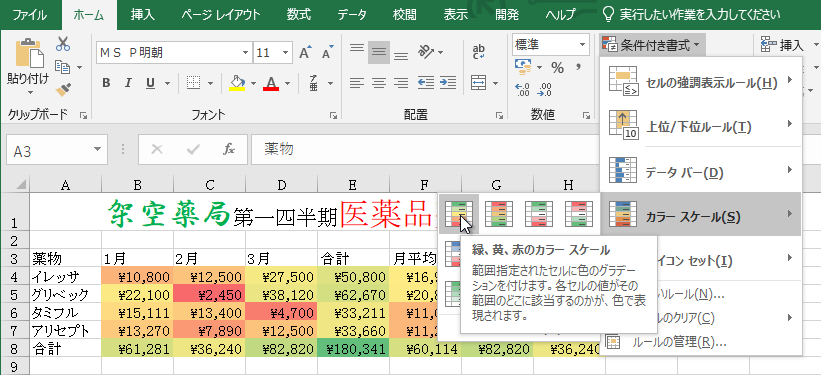Click the Name Box showing A3
This screenshot has width=821, height=375.
(48, 150)
